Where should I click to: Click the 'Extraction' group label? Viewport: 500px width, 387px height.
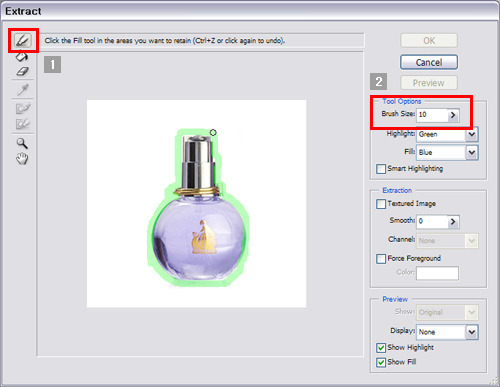(x=397, y=190)
